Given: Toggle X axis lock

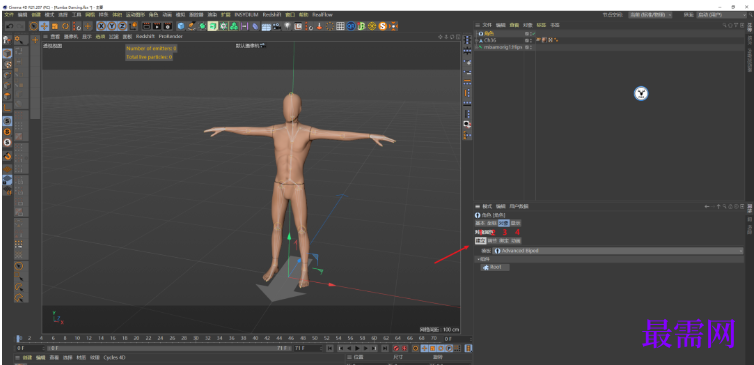Looking at the screenshot, I should click(x=102, y=26).
